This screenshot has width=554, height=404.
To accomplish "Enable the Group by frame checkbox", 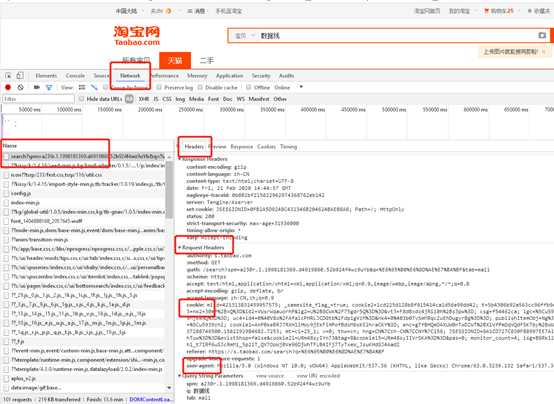I will (105, 87).
